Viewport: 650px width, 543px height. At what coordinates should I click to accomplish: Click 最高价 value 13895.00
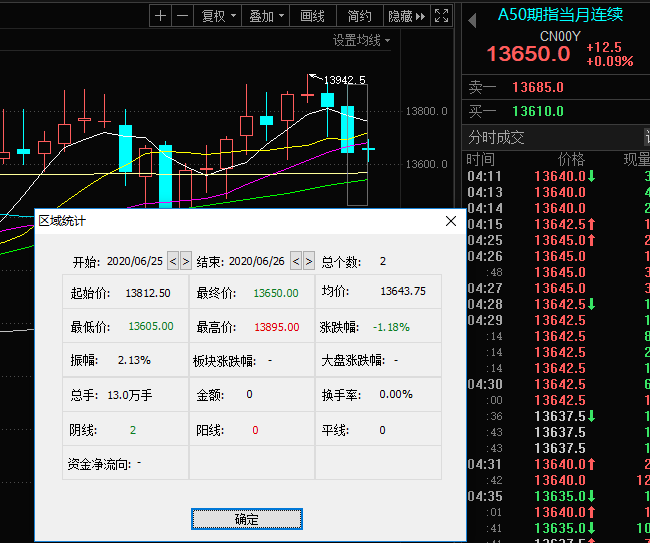(277, 327)
